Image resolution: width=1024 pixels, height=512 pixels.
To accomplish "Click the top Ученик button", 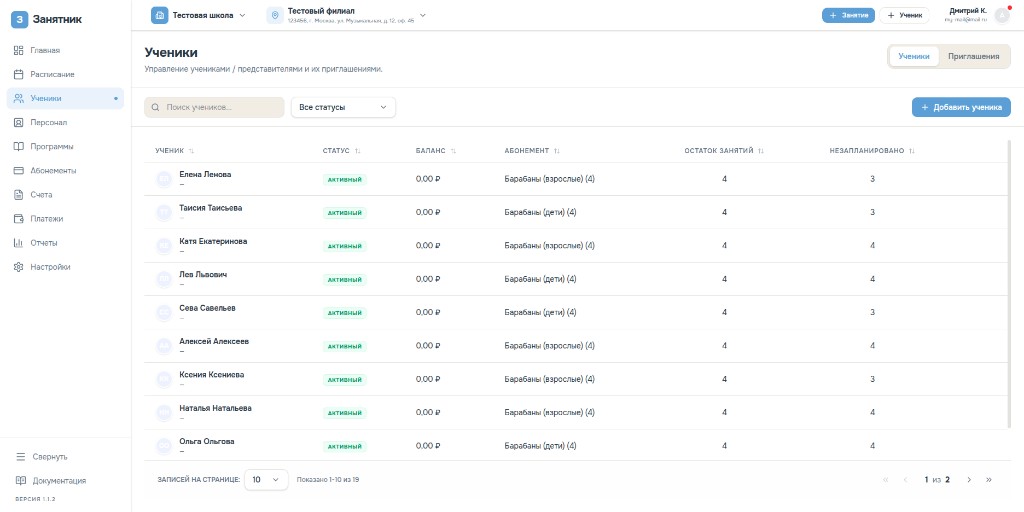I will pos(904,15).
